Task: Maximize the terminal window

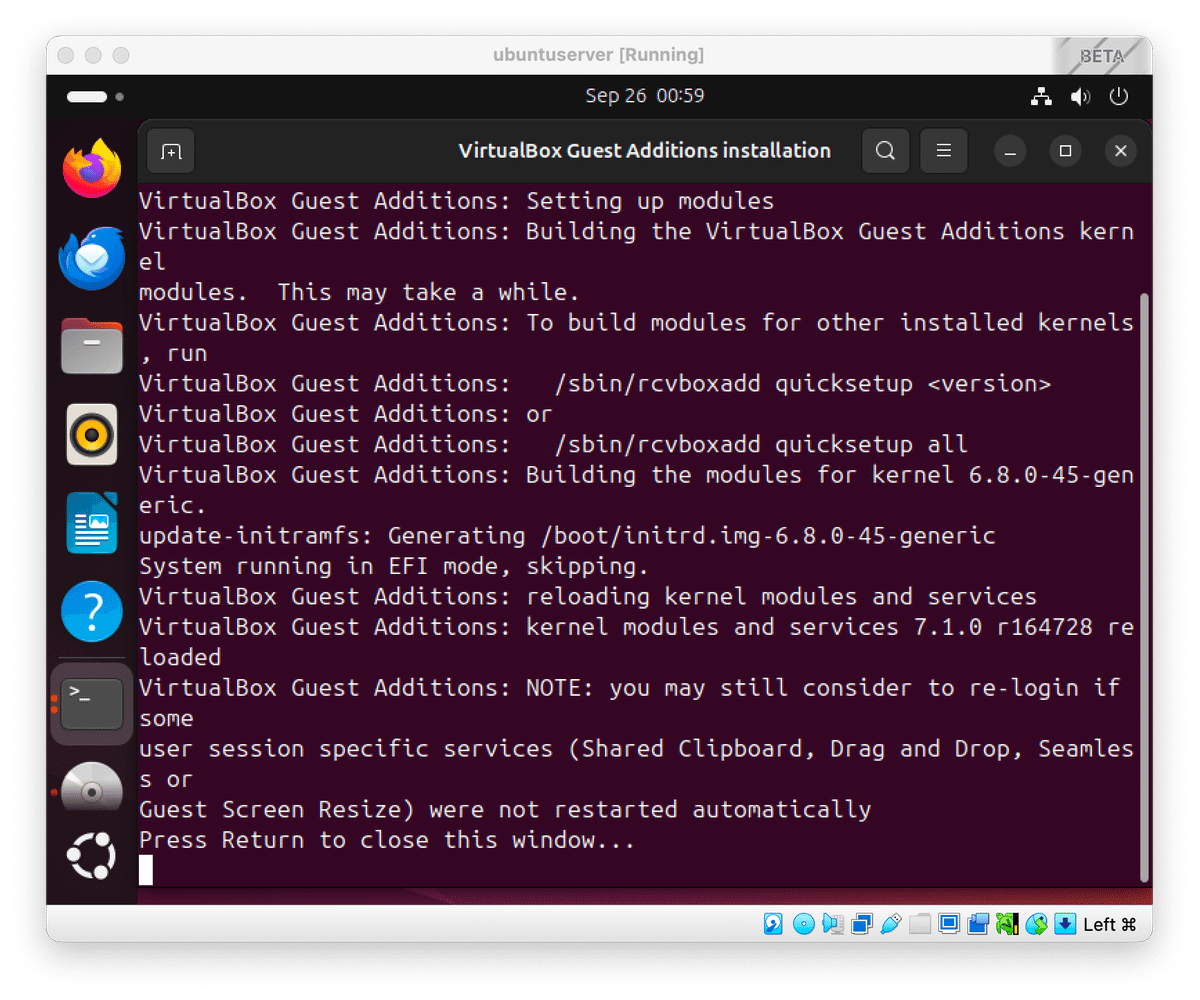Action: click(x=1065, y=151)
